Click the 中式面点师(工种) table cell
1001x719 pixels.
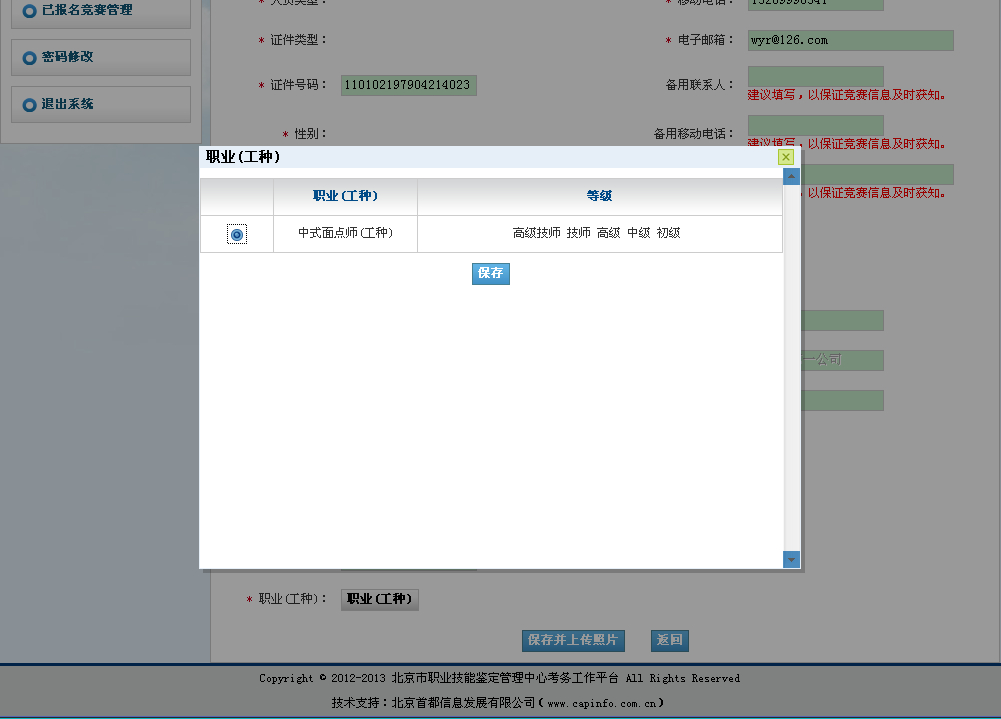pyautogui.click(x=345, y=233)
